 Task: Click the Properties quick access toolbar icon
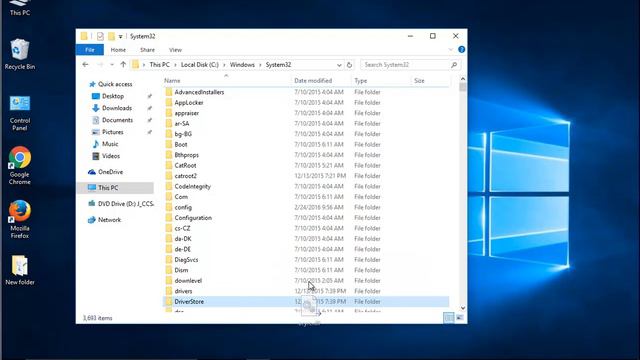[100, 36]
